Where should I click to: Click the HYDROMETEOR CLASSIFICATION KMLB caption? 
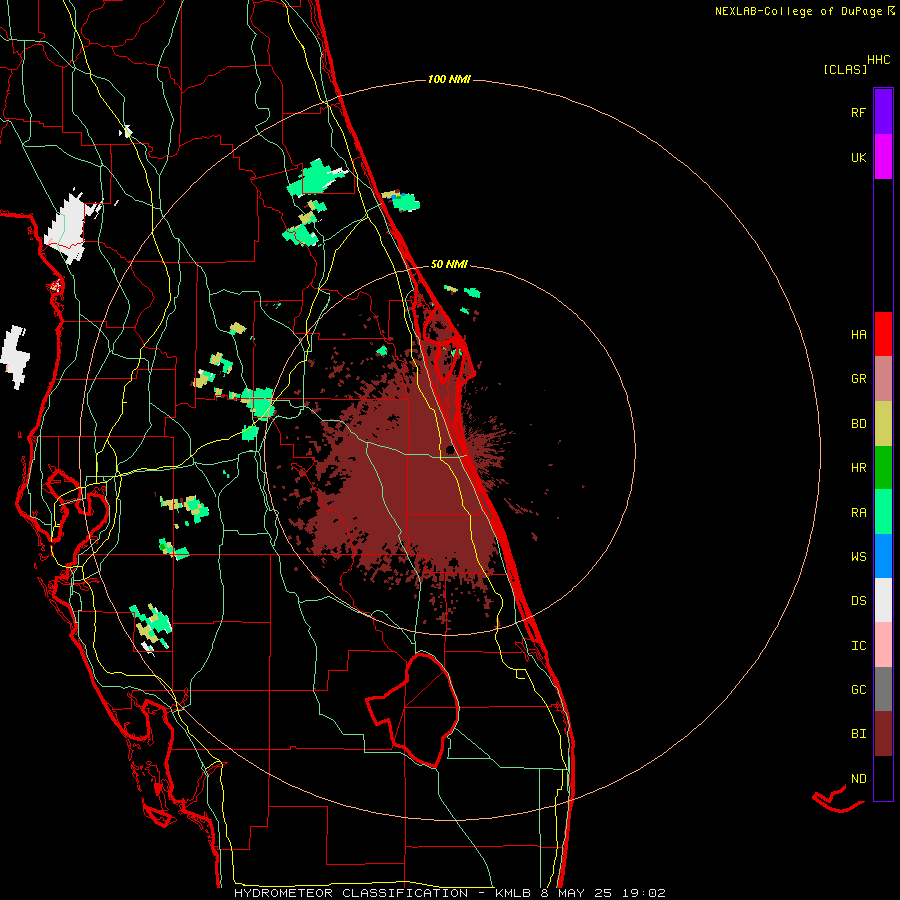tap(449, 893)
